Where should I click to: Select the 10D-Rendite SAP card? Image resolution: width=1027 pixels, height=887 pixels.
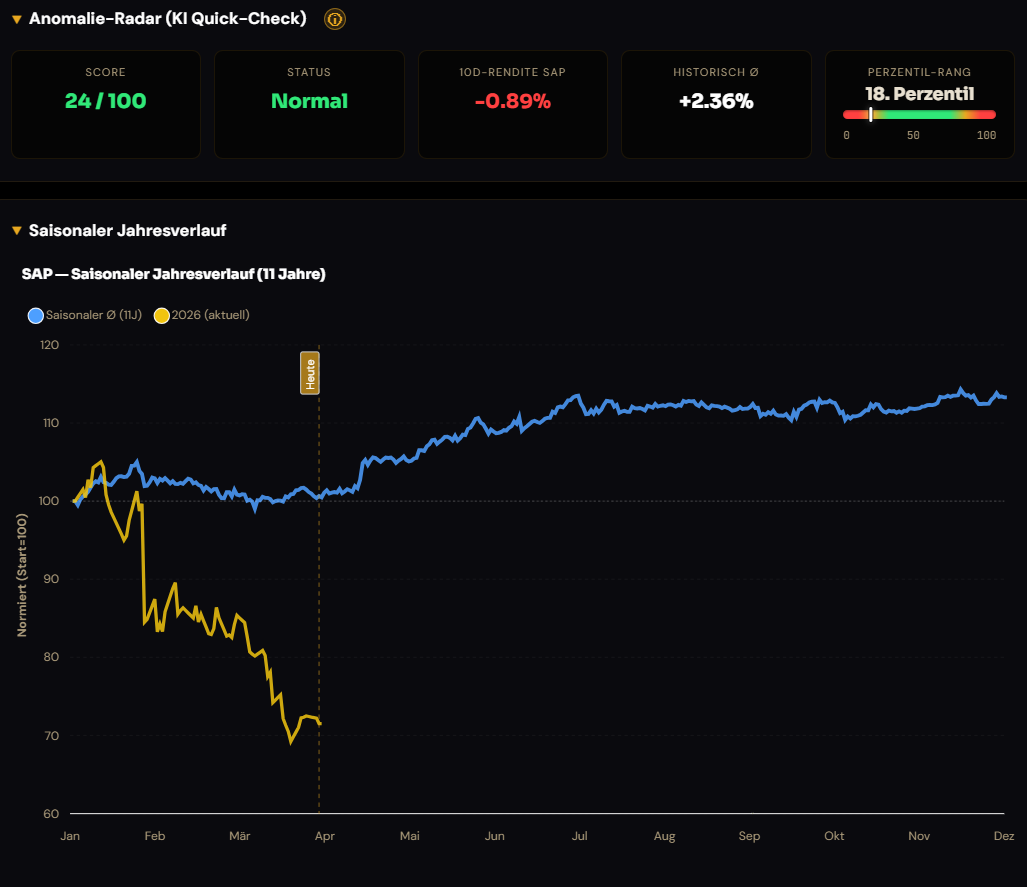point(513,104)
